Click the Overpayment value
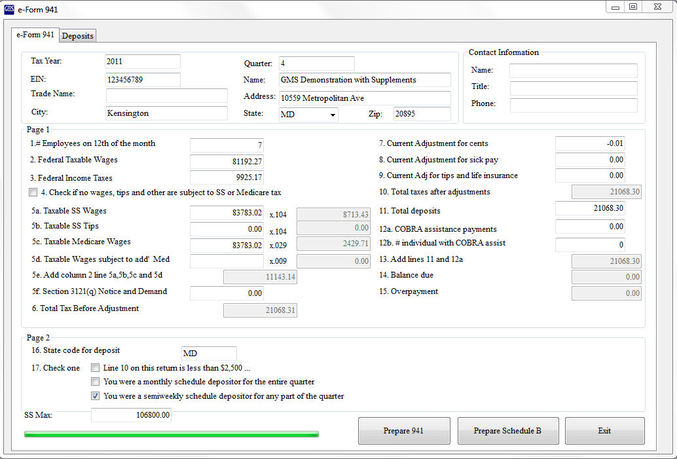Image resolution: width=677 pixels, height=459 pixels. [607, 293]
